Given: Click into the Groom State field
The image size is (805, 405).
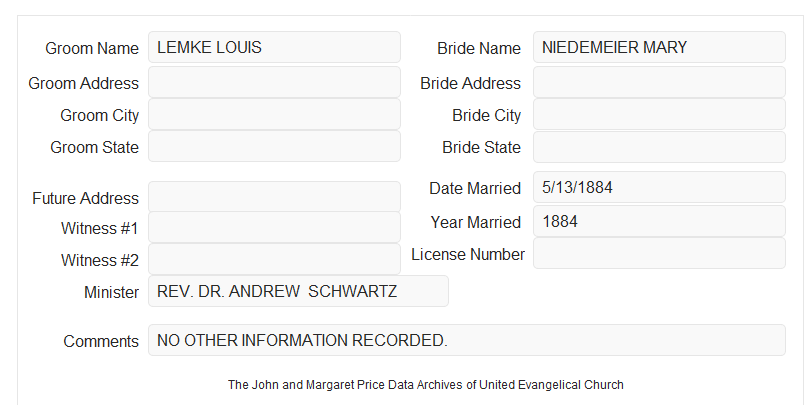Looking at the screenshot, I should pyautogui.click(x=274, y=146).
